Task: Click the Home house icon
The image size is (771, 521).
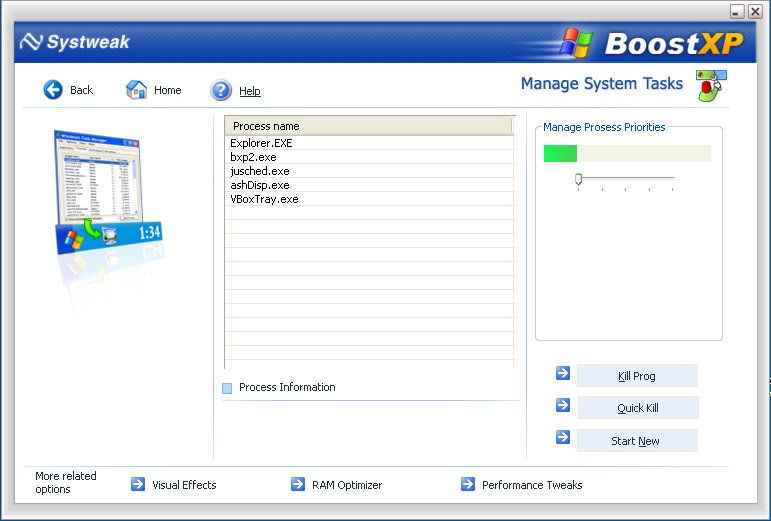Action: pos(136,89)
